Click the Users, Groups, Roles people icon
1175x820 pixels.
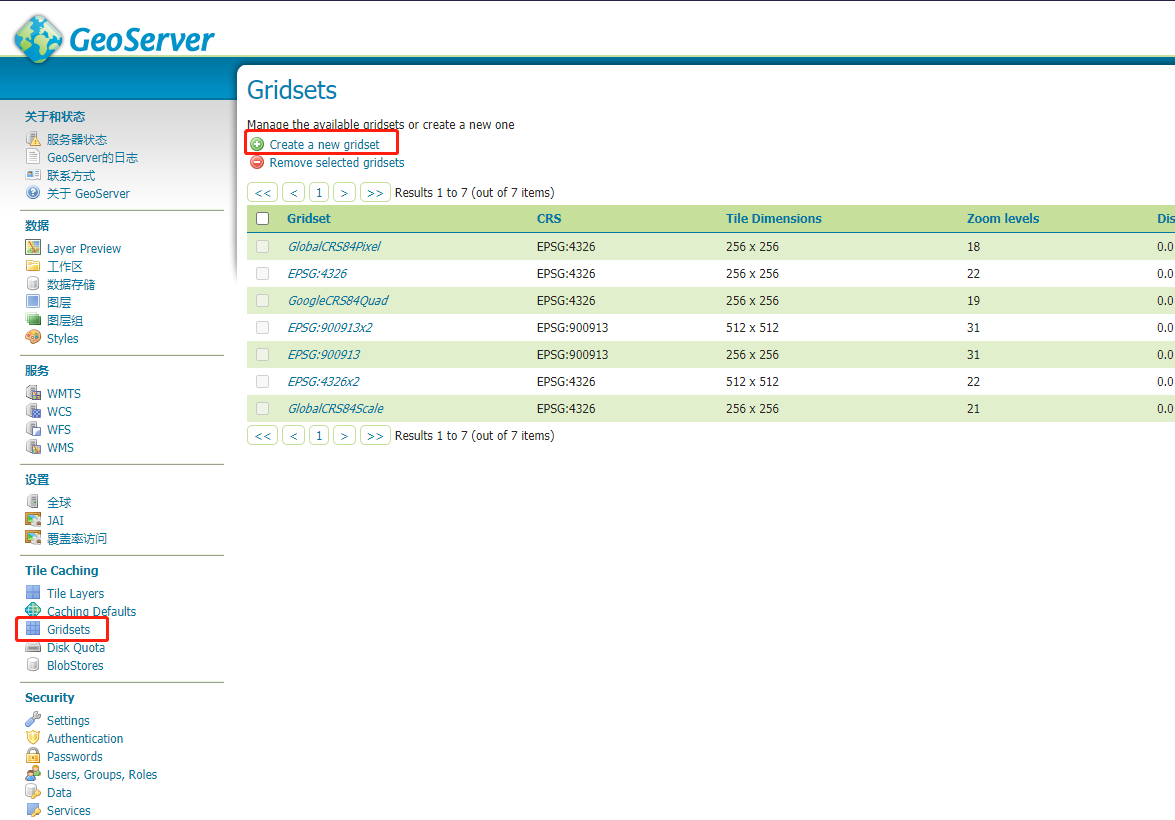(33, 774)
